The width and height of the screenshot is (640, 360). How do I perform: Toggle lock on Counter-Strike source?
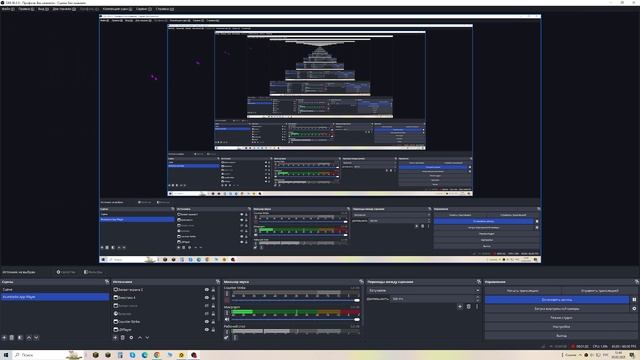coord(213,322)
